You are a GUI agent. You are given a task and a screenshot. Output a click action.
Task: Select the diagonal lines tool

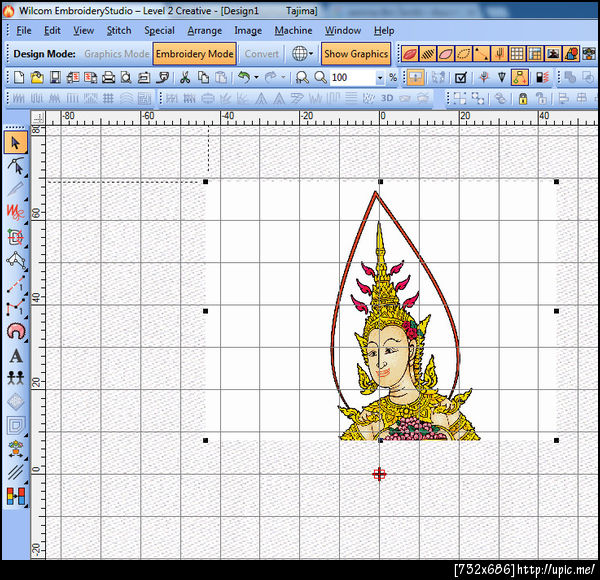(15, 472)
